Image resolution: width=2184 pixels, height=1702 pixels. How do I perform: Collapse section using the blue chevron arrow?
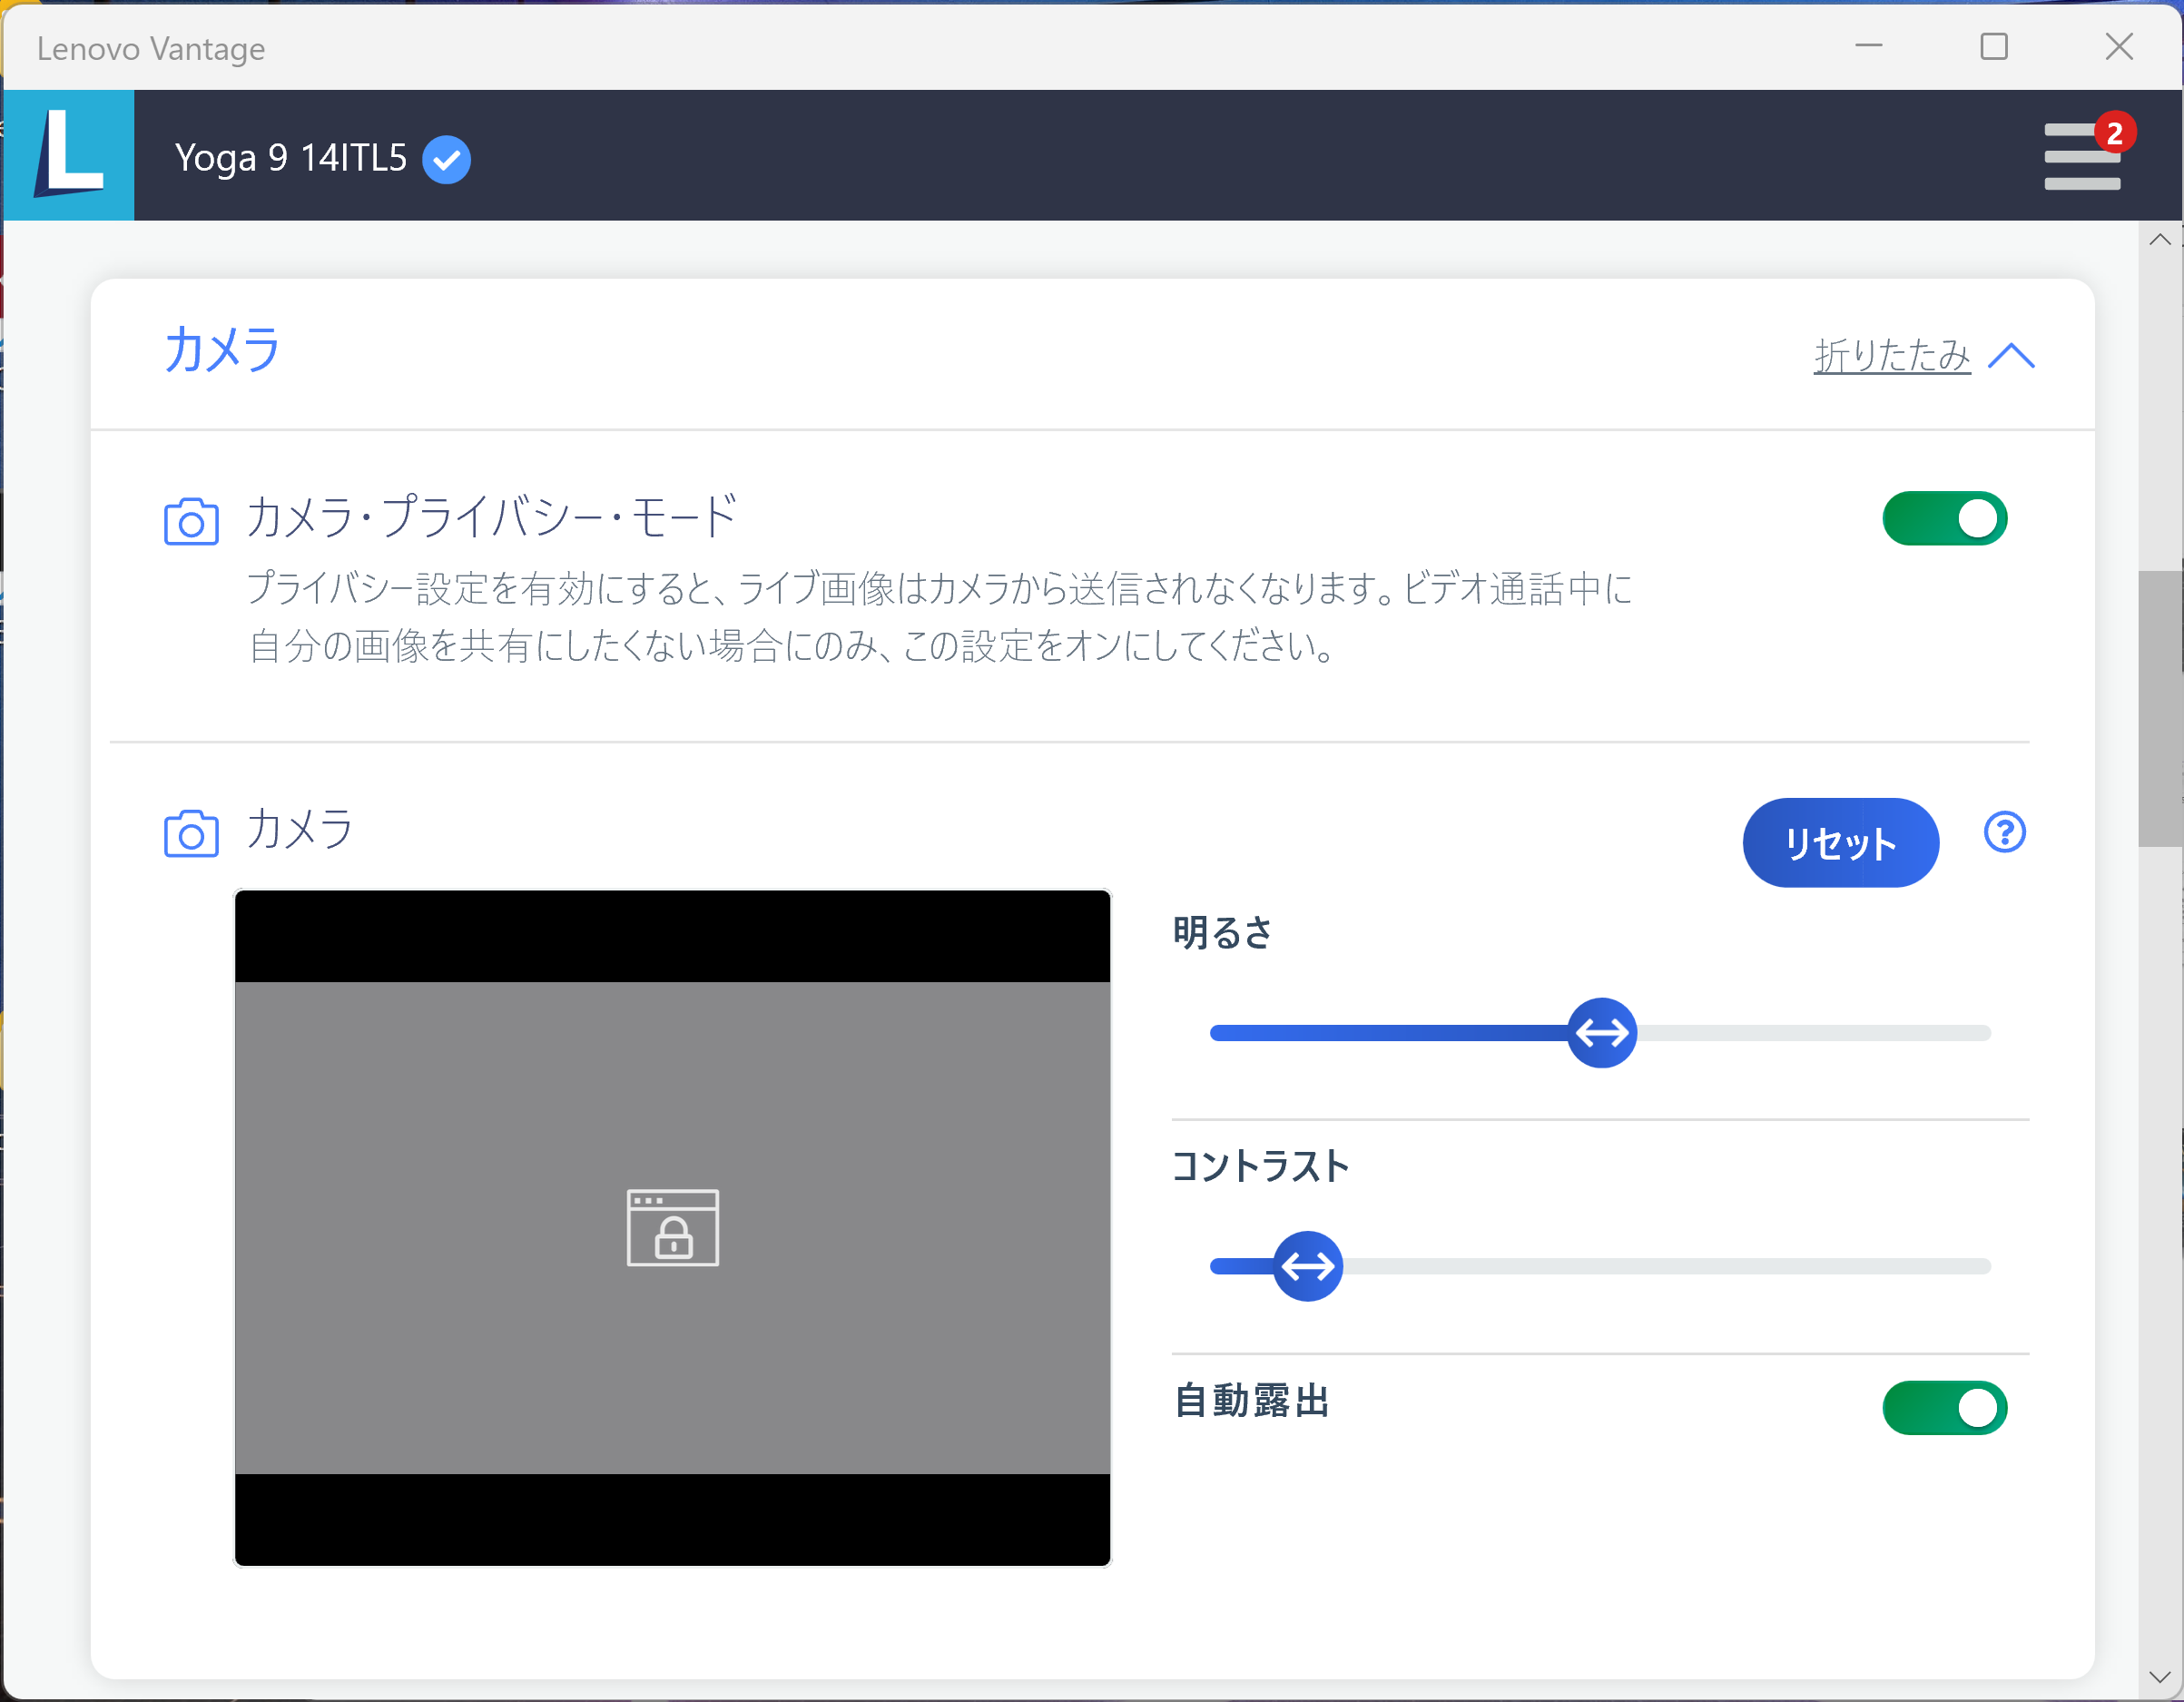click(2011, 356)
